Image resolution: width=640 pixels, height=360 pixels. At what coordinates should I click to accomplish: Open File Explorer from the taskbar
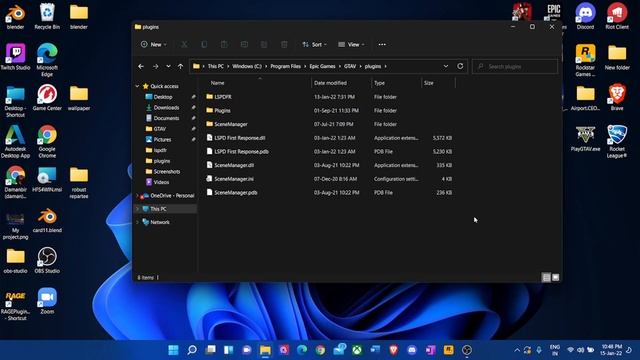click(265, 350)
